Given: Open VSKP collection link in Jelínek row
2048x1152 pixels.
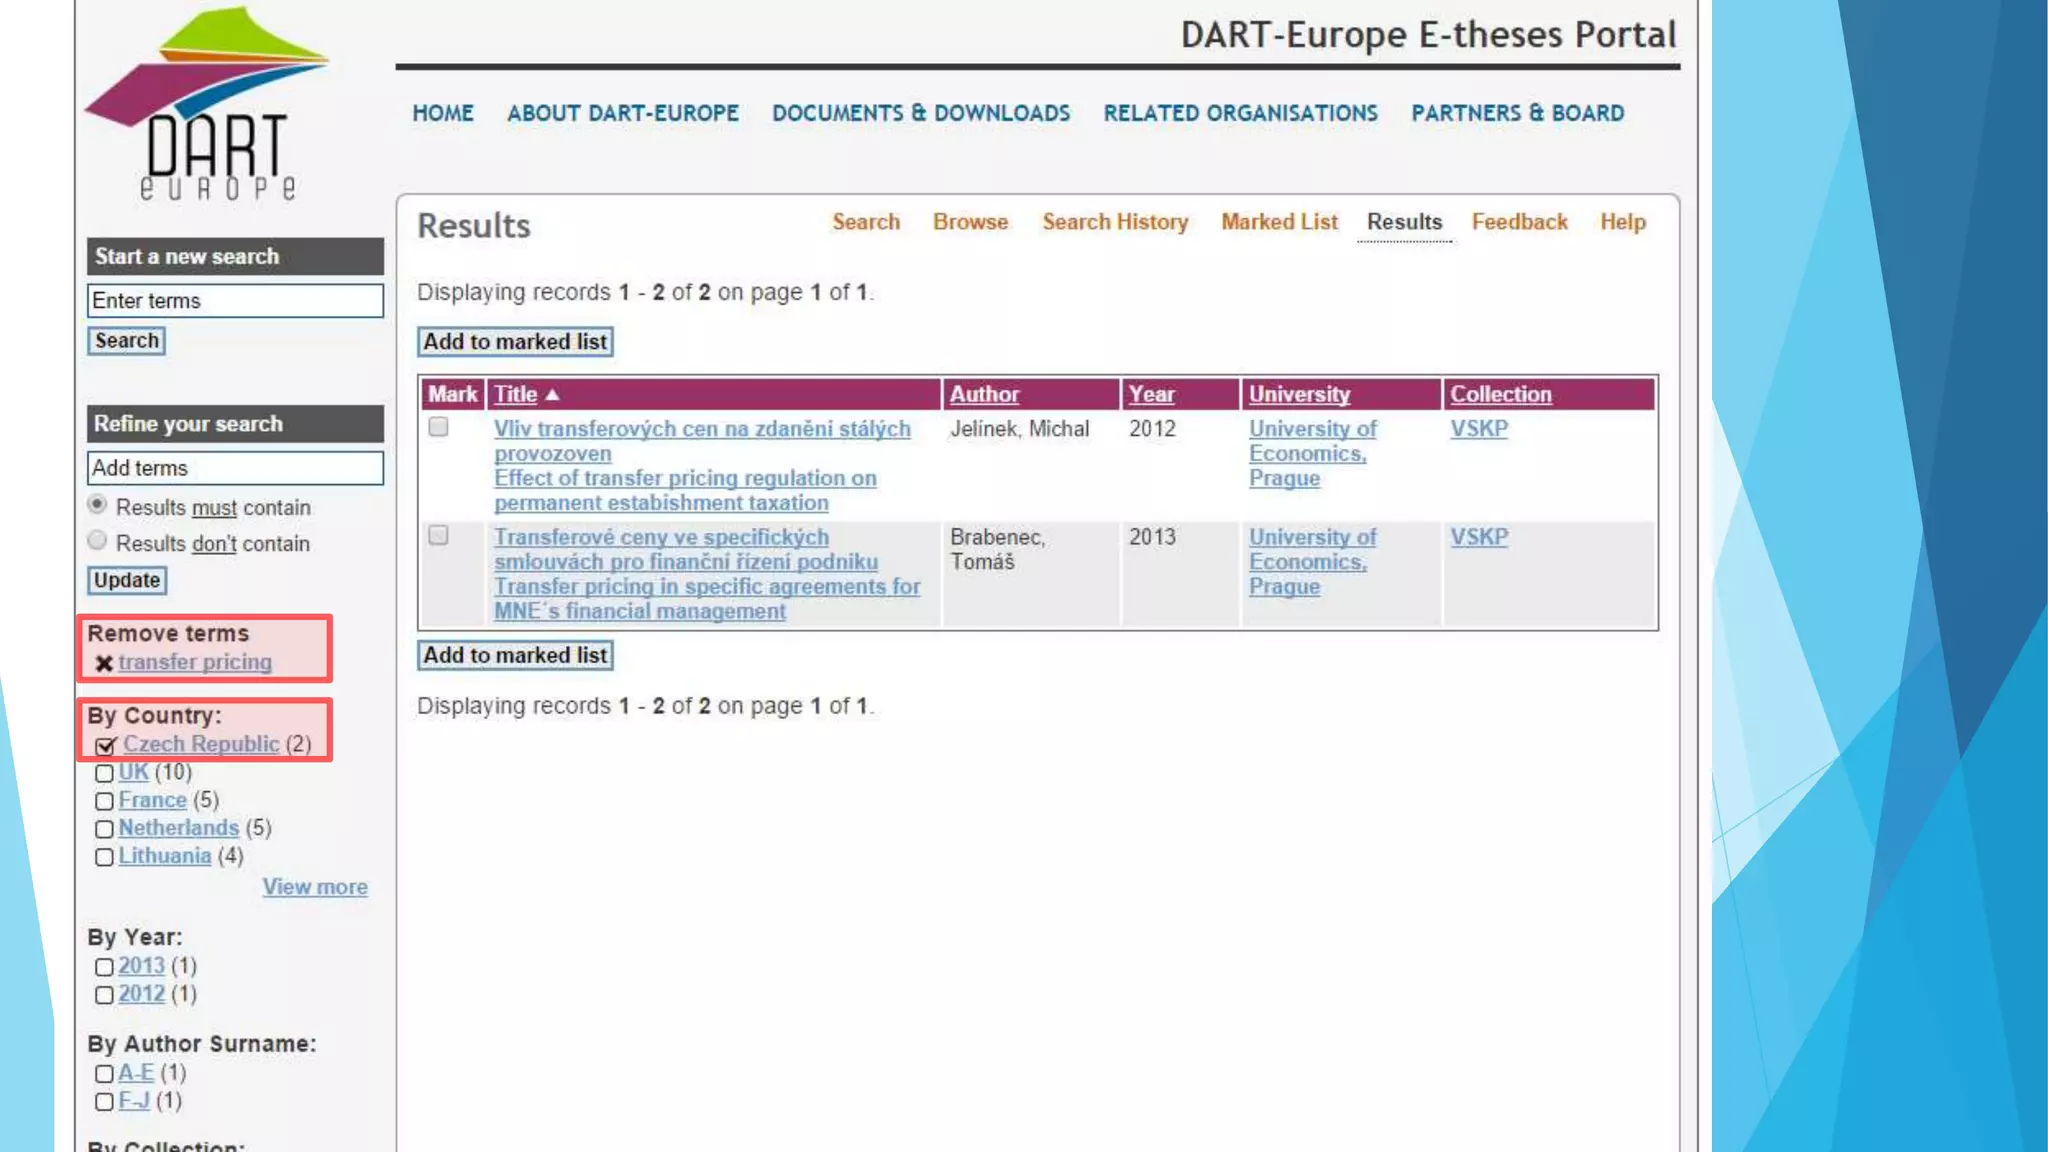Looking at the screenshot, I should click(x=1479, y=429).
